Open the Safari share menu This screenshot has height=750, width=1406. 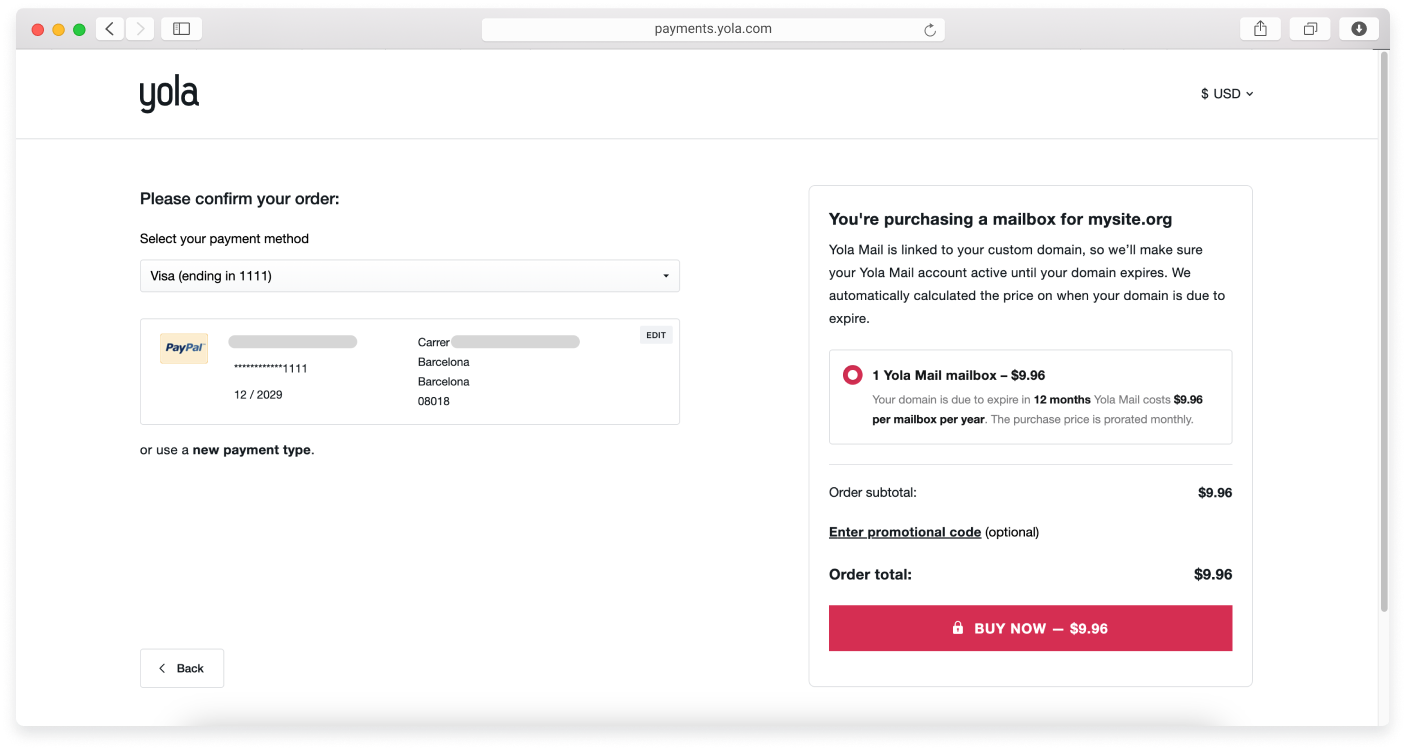(1260, 29)
